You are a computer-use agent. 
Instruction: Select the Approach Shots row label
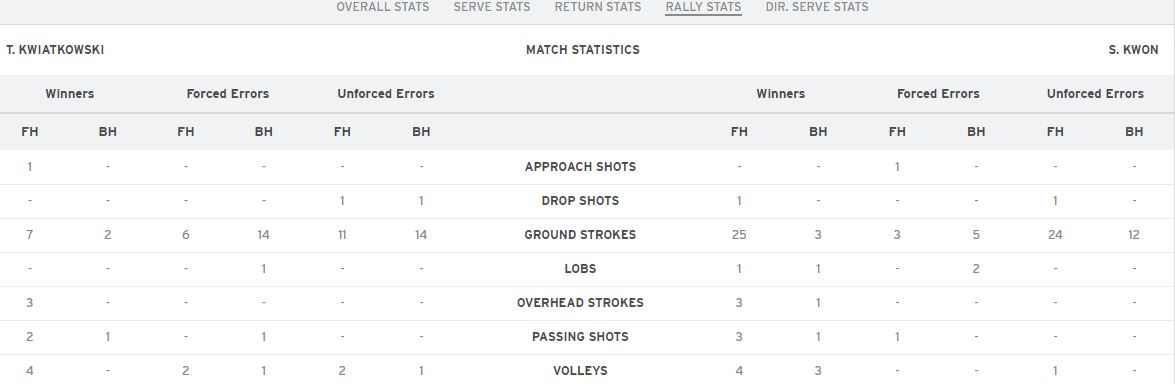coord(581,166)
